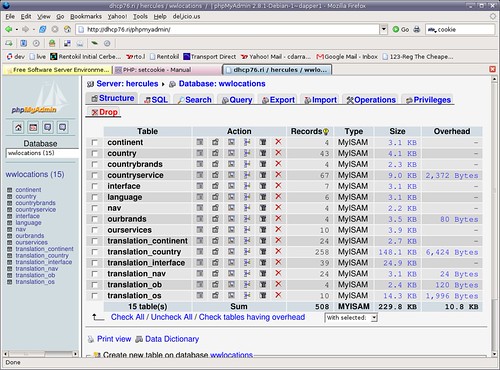
Task: Tick checkbox for countryservice row
Action: (95, 175)
